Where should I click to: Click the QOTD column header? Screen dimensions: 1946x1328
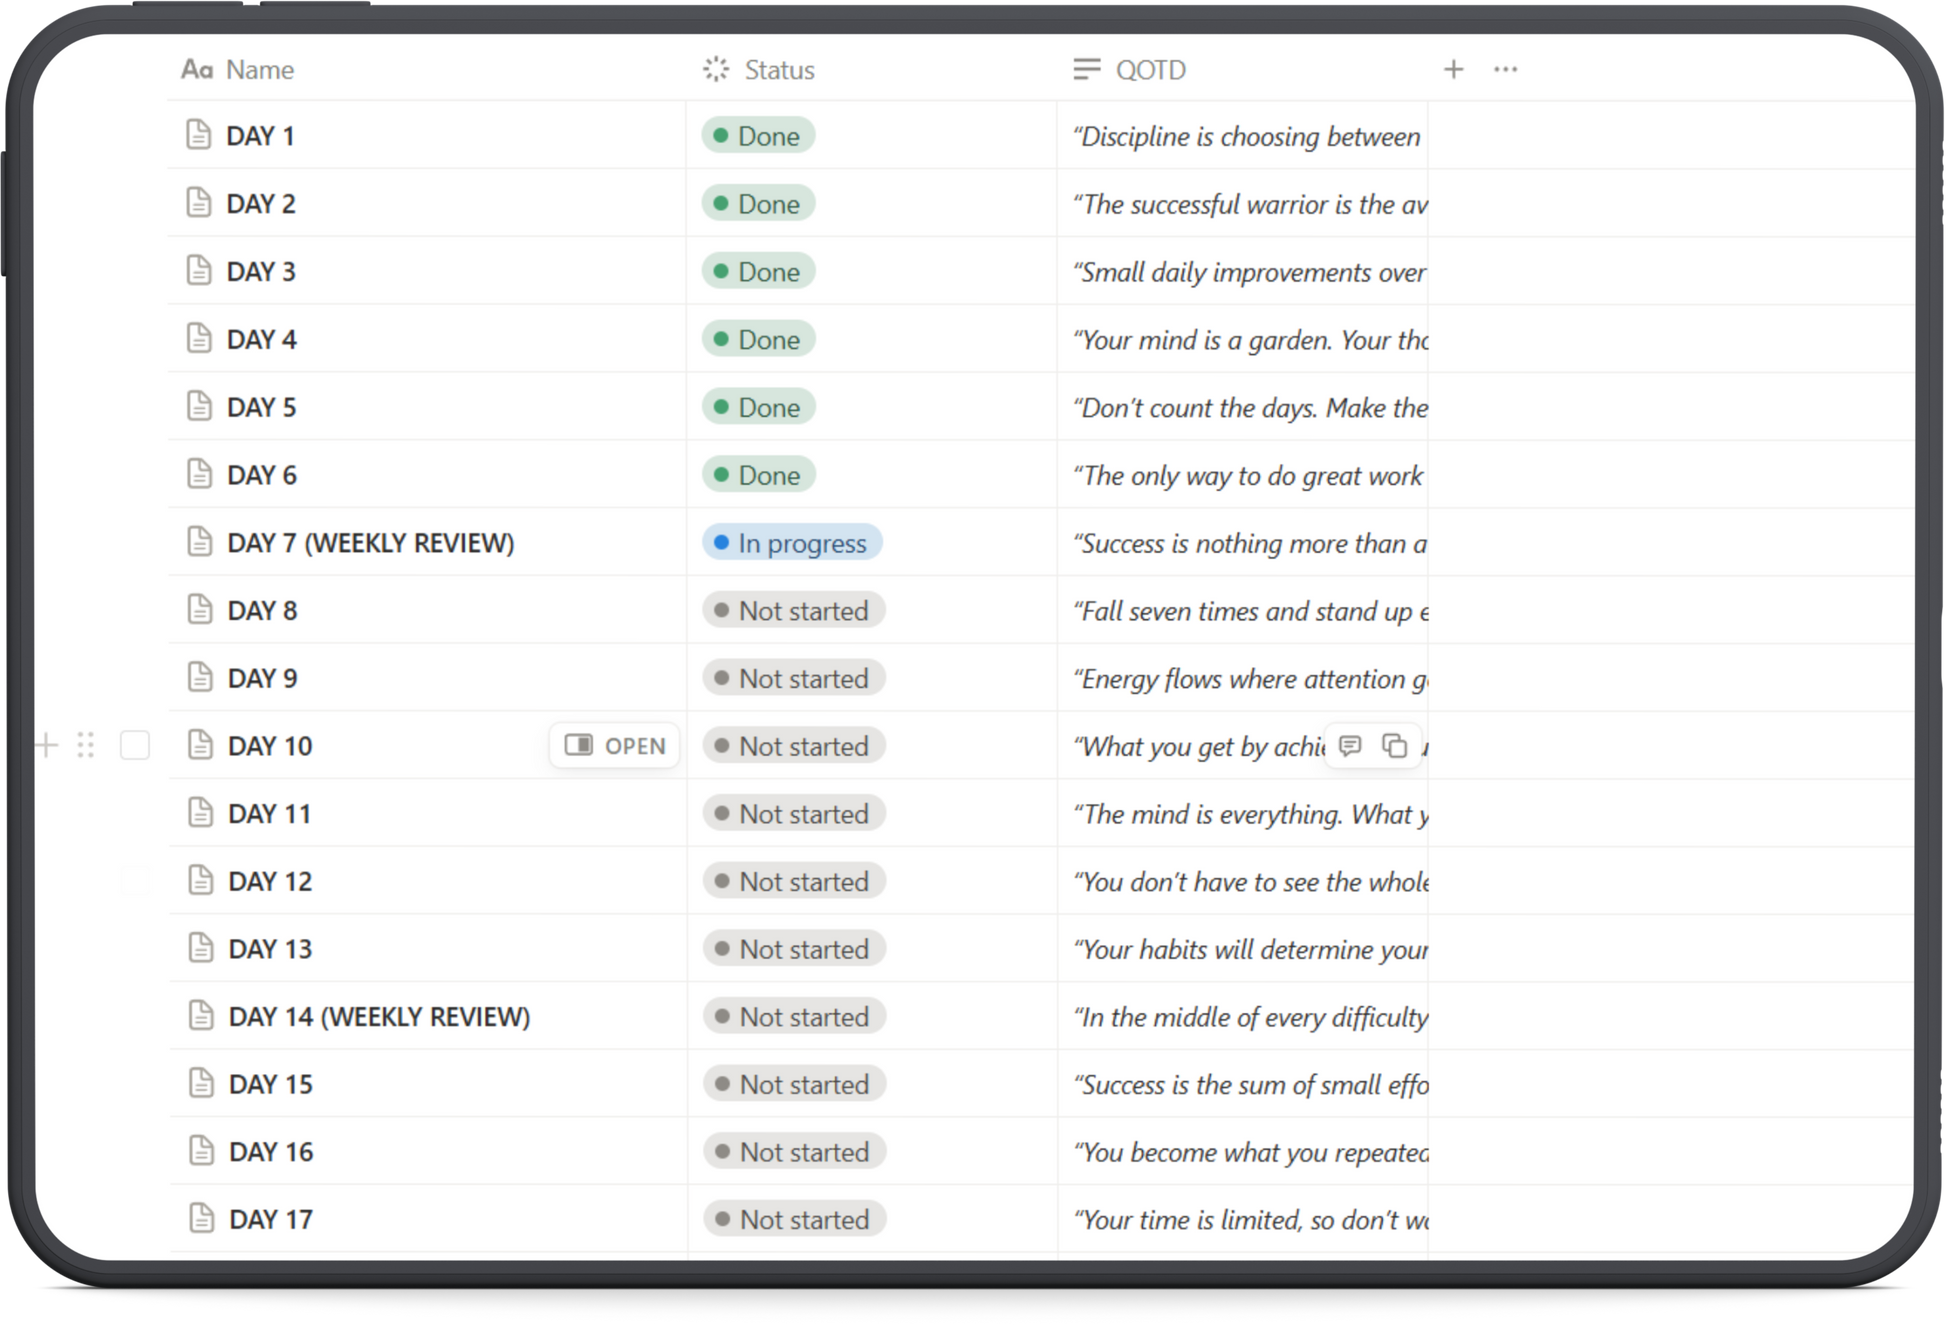click(x=1129, y=69)
